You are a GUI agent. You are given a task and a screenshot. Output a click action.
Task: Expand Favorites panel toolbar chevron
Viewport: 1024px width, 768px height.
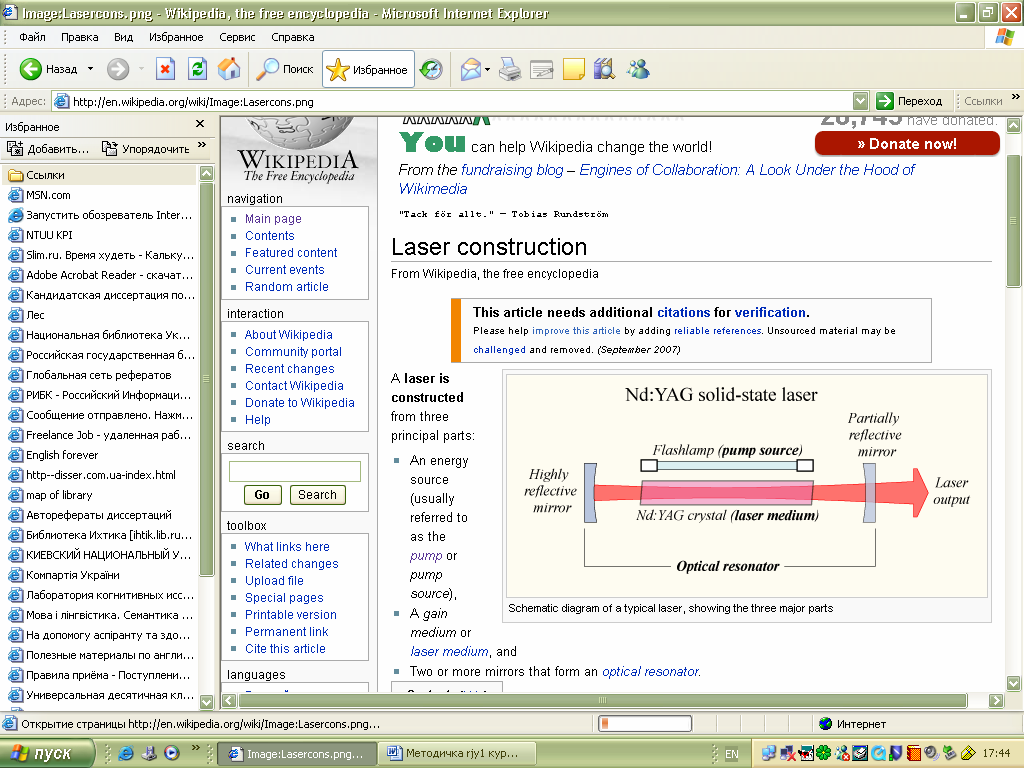202,145
